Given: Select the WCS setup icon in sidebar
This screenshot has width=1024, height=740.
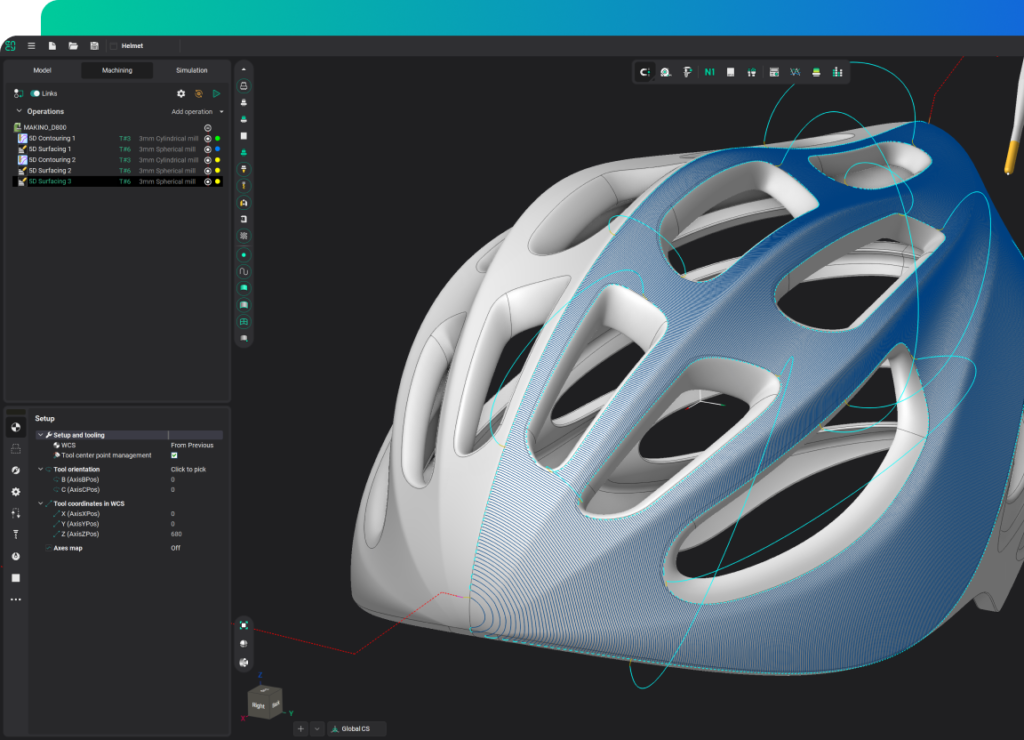Looking at the screenshot, I should point(16,427).
